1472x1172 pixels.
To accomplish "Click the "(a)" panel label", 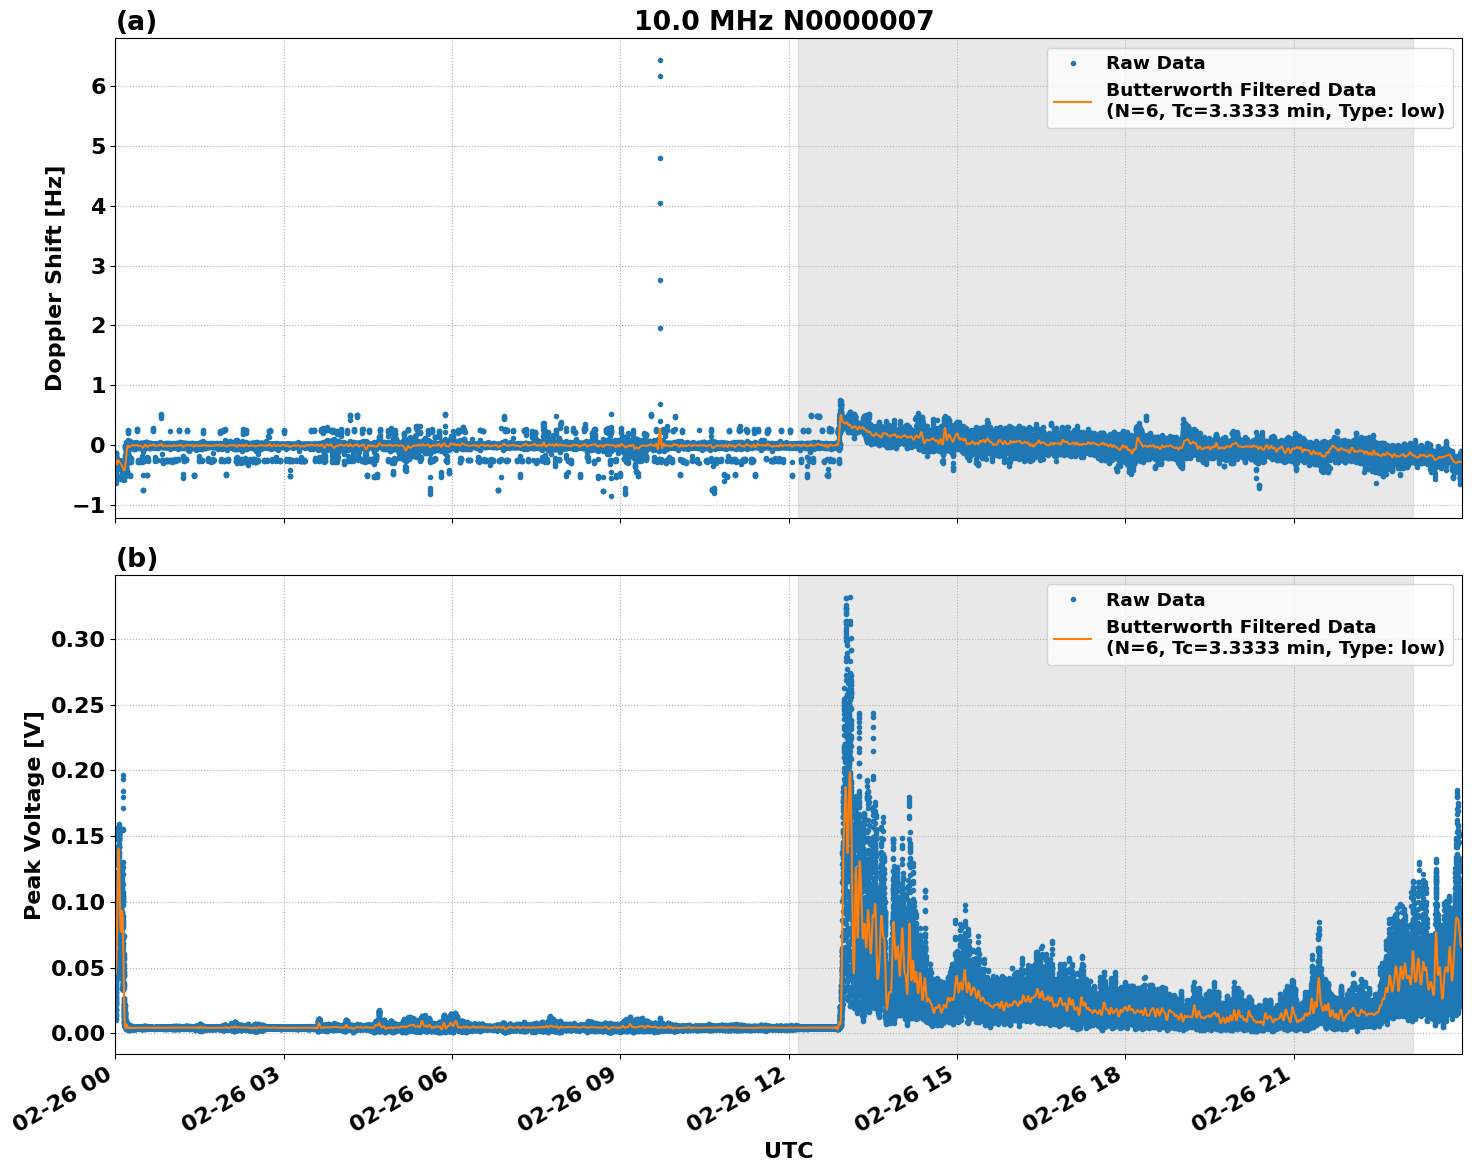I will pos(136,21).
